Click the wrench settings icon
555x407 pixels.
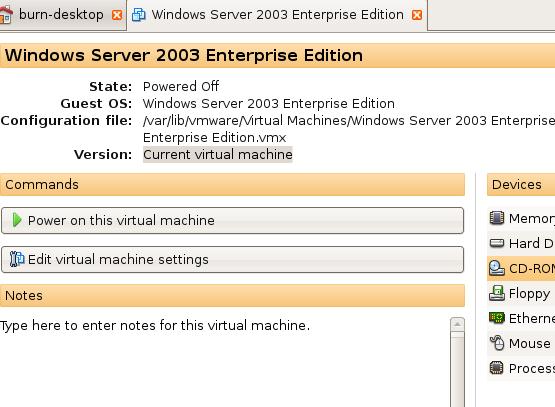17,259
